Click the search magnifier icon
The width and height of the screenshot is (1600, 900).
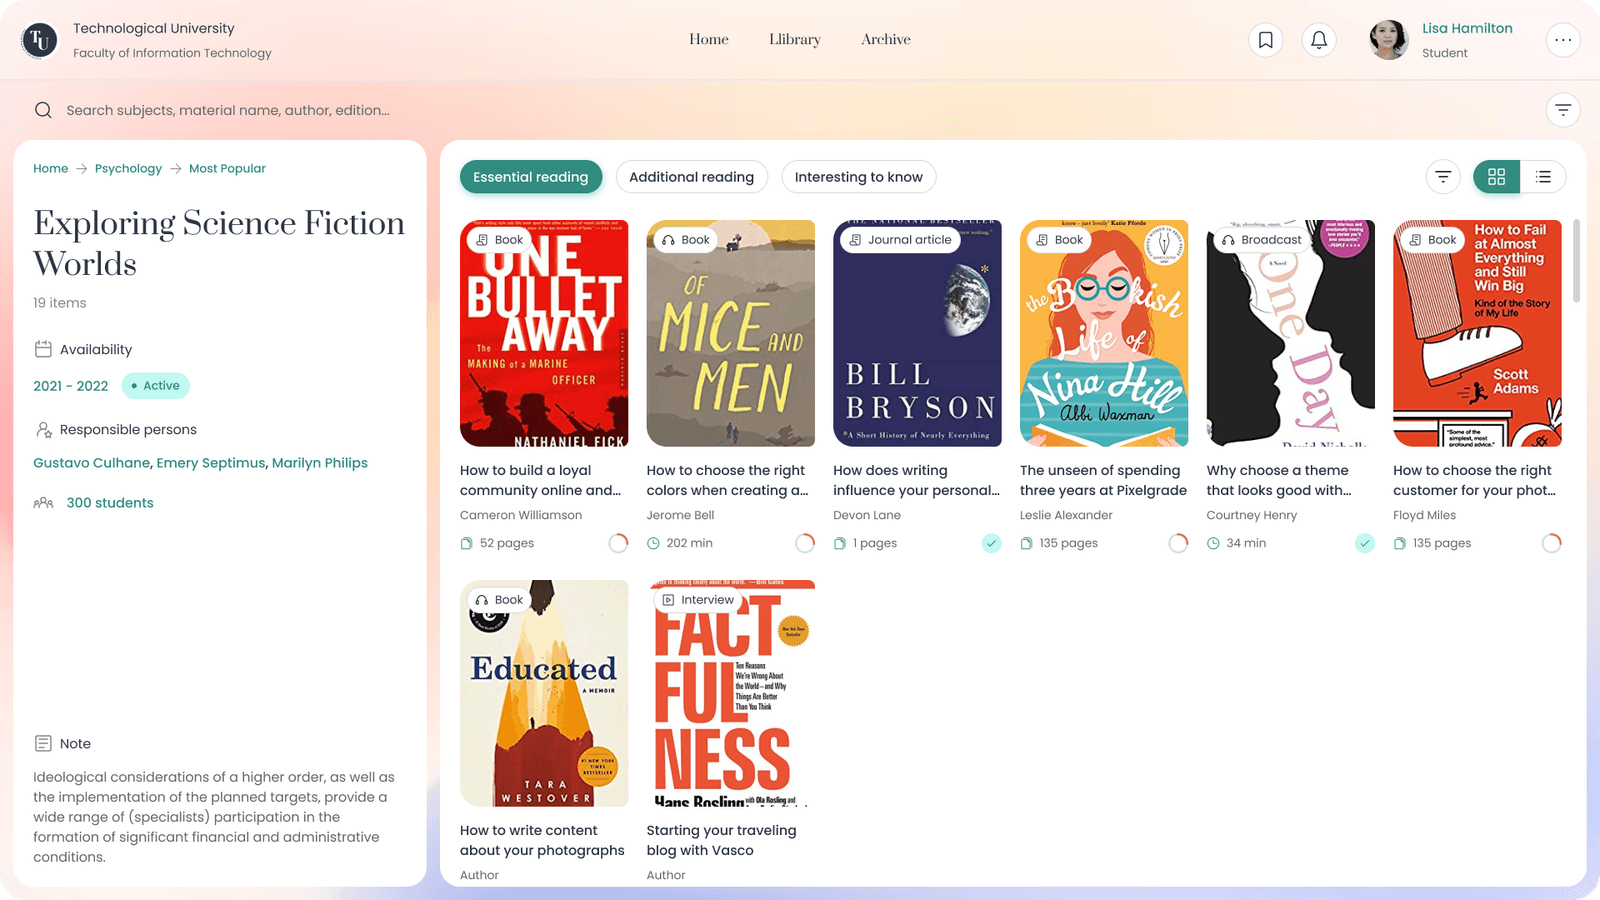[43, 110]
